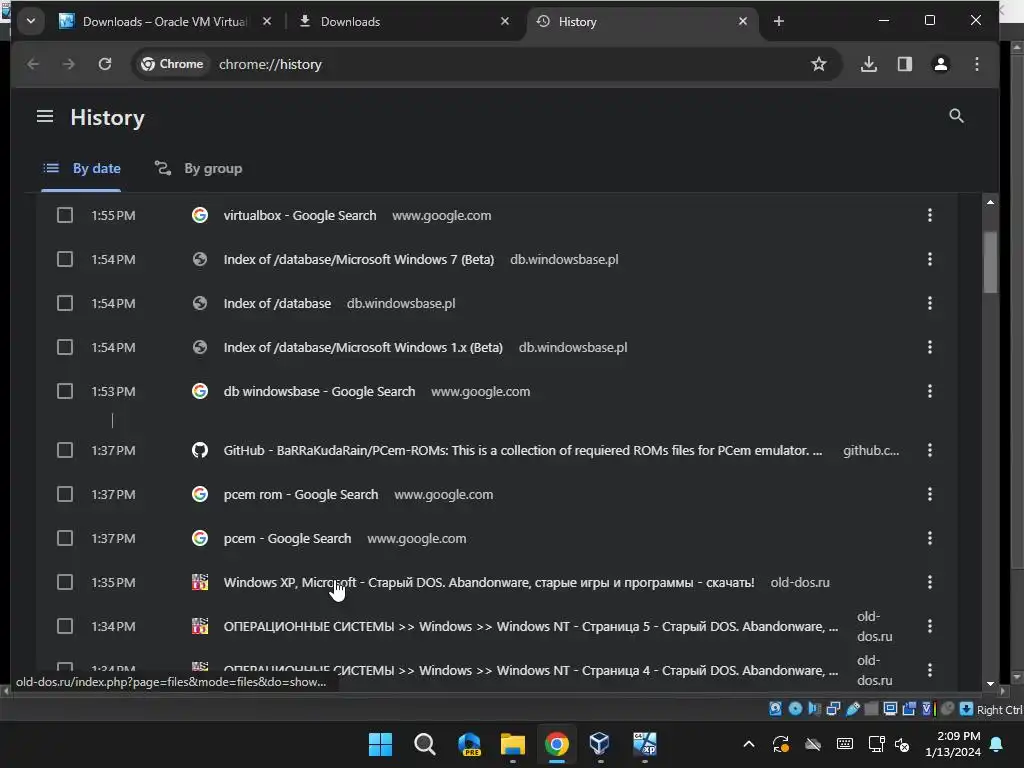
Task: Select checkbox for Windows 1.x (Beta) index entry
Action: coord(65,347)
